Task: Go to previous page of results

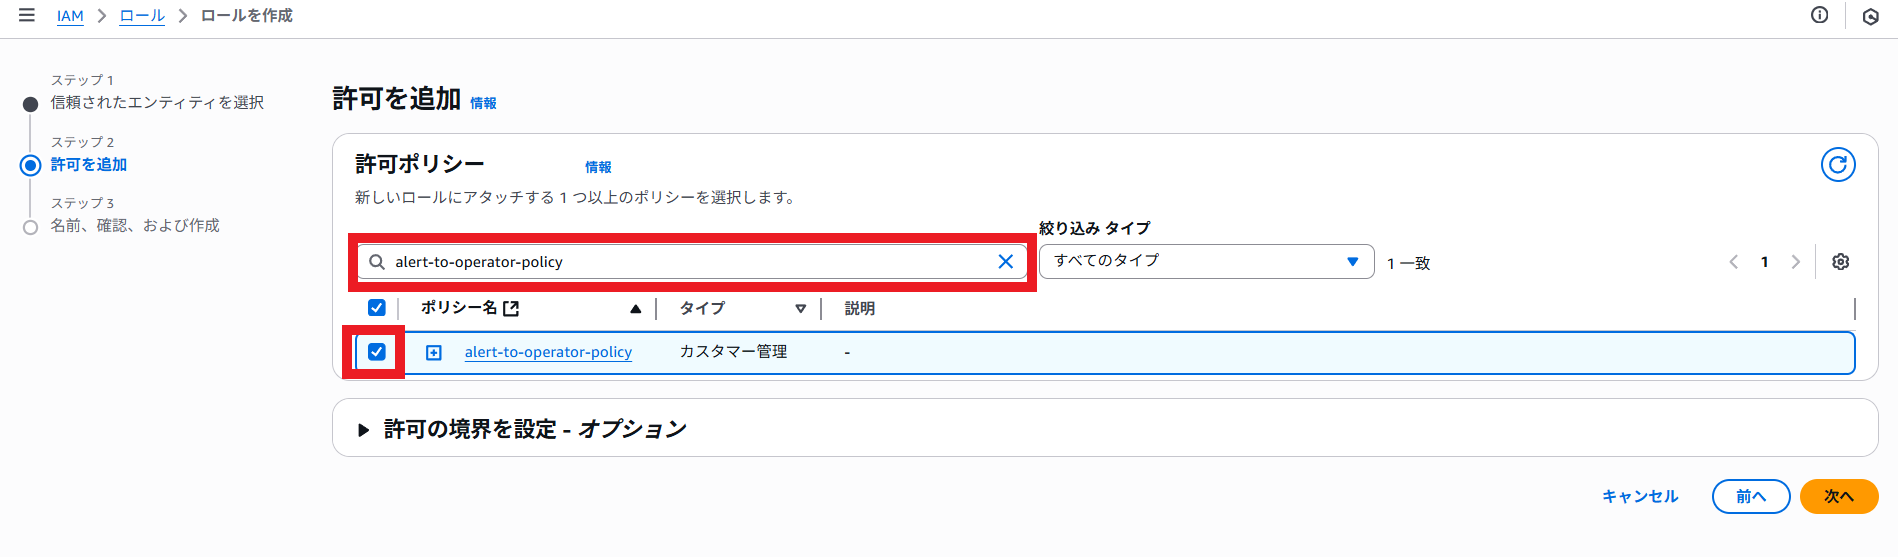Action: 1734,262
